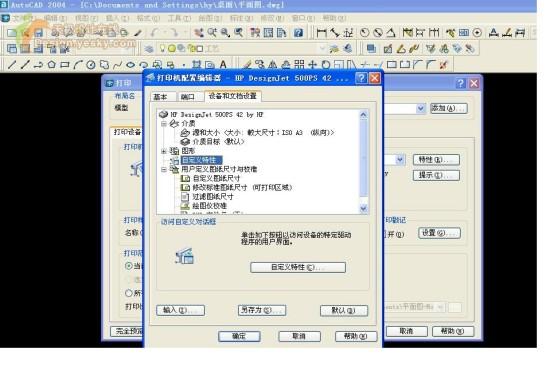
Task: Collapse the 介质 tree node
Action: (x=164, y=124)
